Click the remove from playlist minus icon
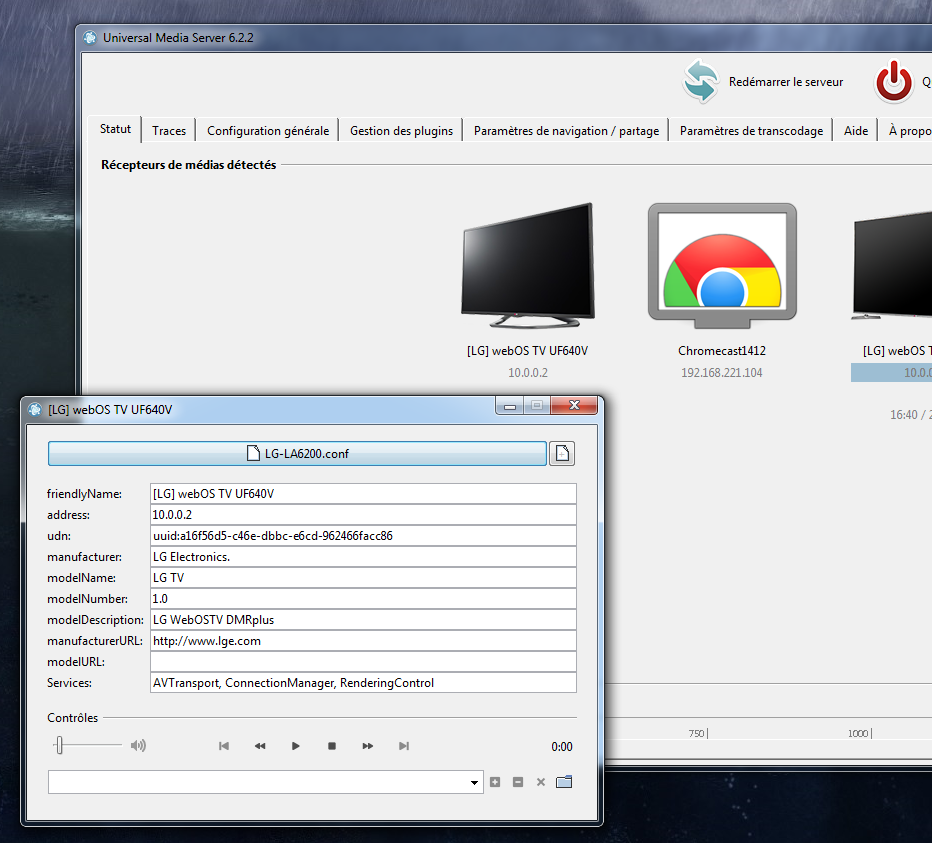This screenshot has width=932, height=843. (518, 782)
